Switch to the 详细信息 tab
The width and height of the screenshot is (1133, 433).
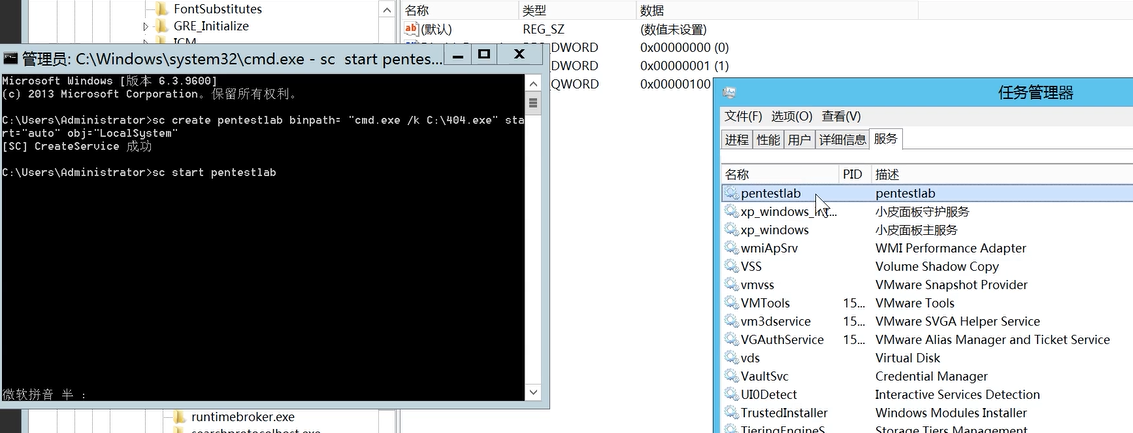tap(842, 140)
